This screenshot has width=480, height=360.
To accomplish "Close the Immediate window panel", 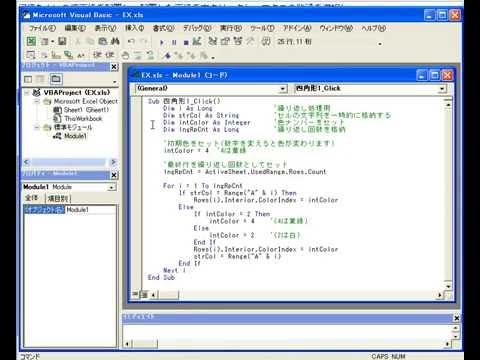I will [x=457, y=318].
